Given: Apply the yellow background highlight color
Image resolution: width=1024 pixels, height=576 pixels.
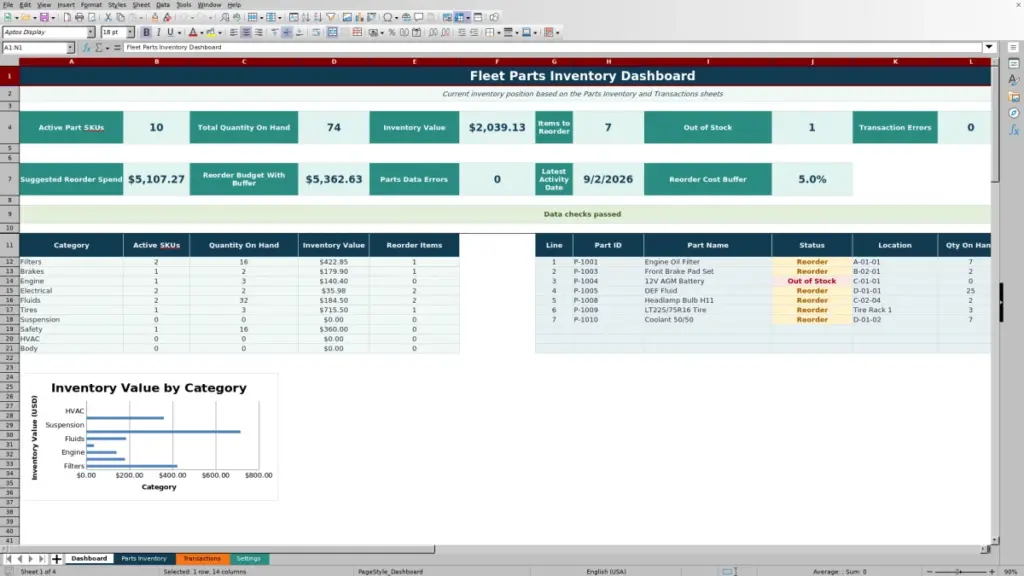Looking at the screenshot, I should [211, 32].
